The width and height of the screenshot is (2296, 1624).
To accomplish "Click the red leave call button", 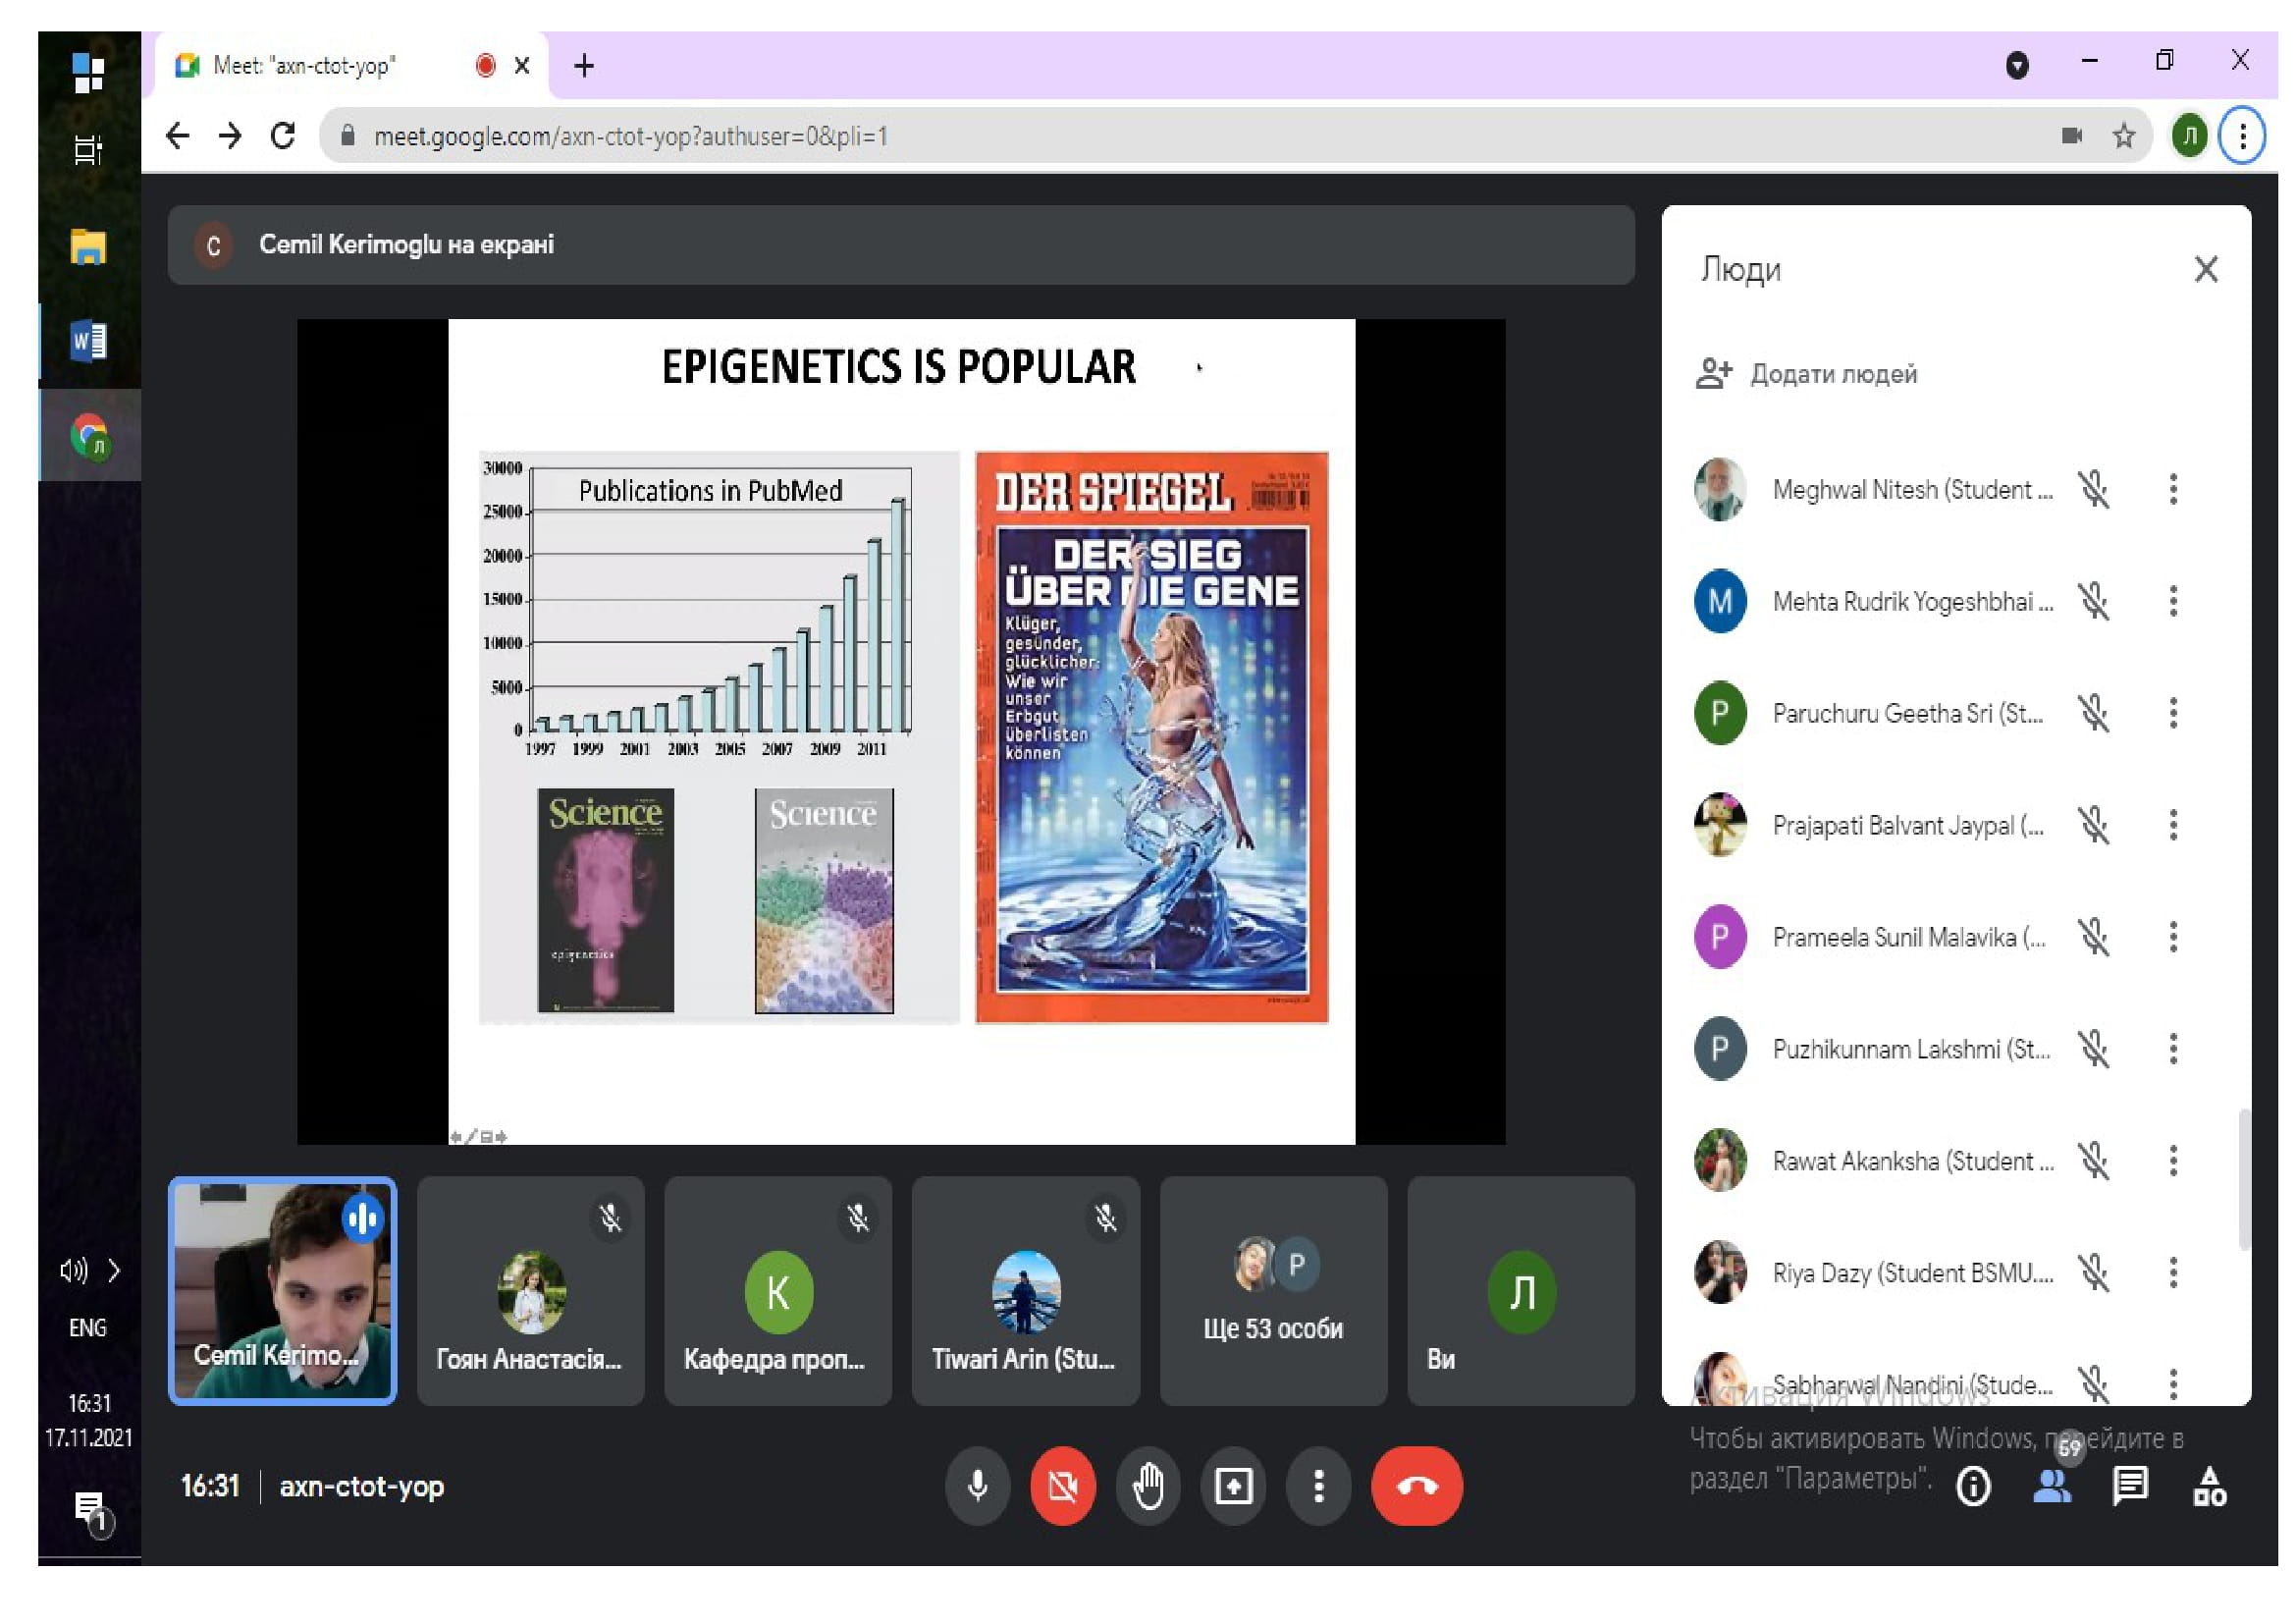I will pos(1417,1487).
